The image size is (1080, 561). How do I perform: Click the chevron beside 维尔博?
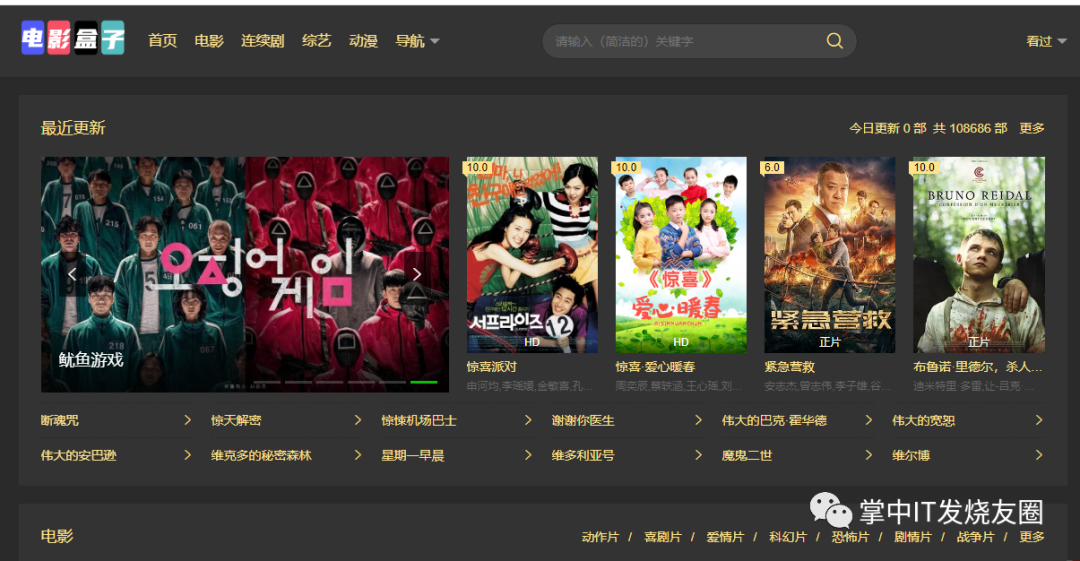(1039, 456)
